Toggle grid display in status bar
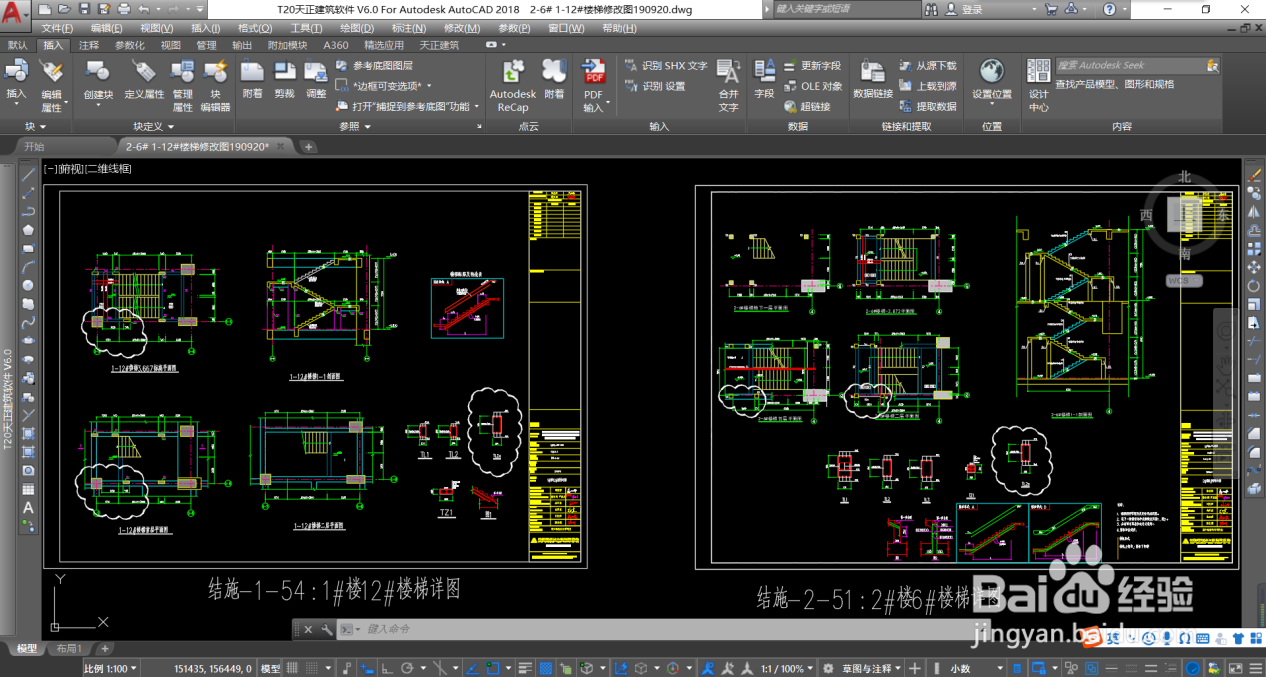The width and height of the screenshot is (1266, 677). click(294, 668)
